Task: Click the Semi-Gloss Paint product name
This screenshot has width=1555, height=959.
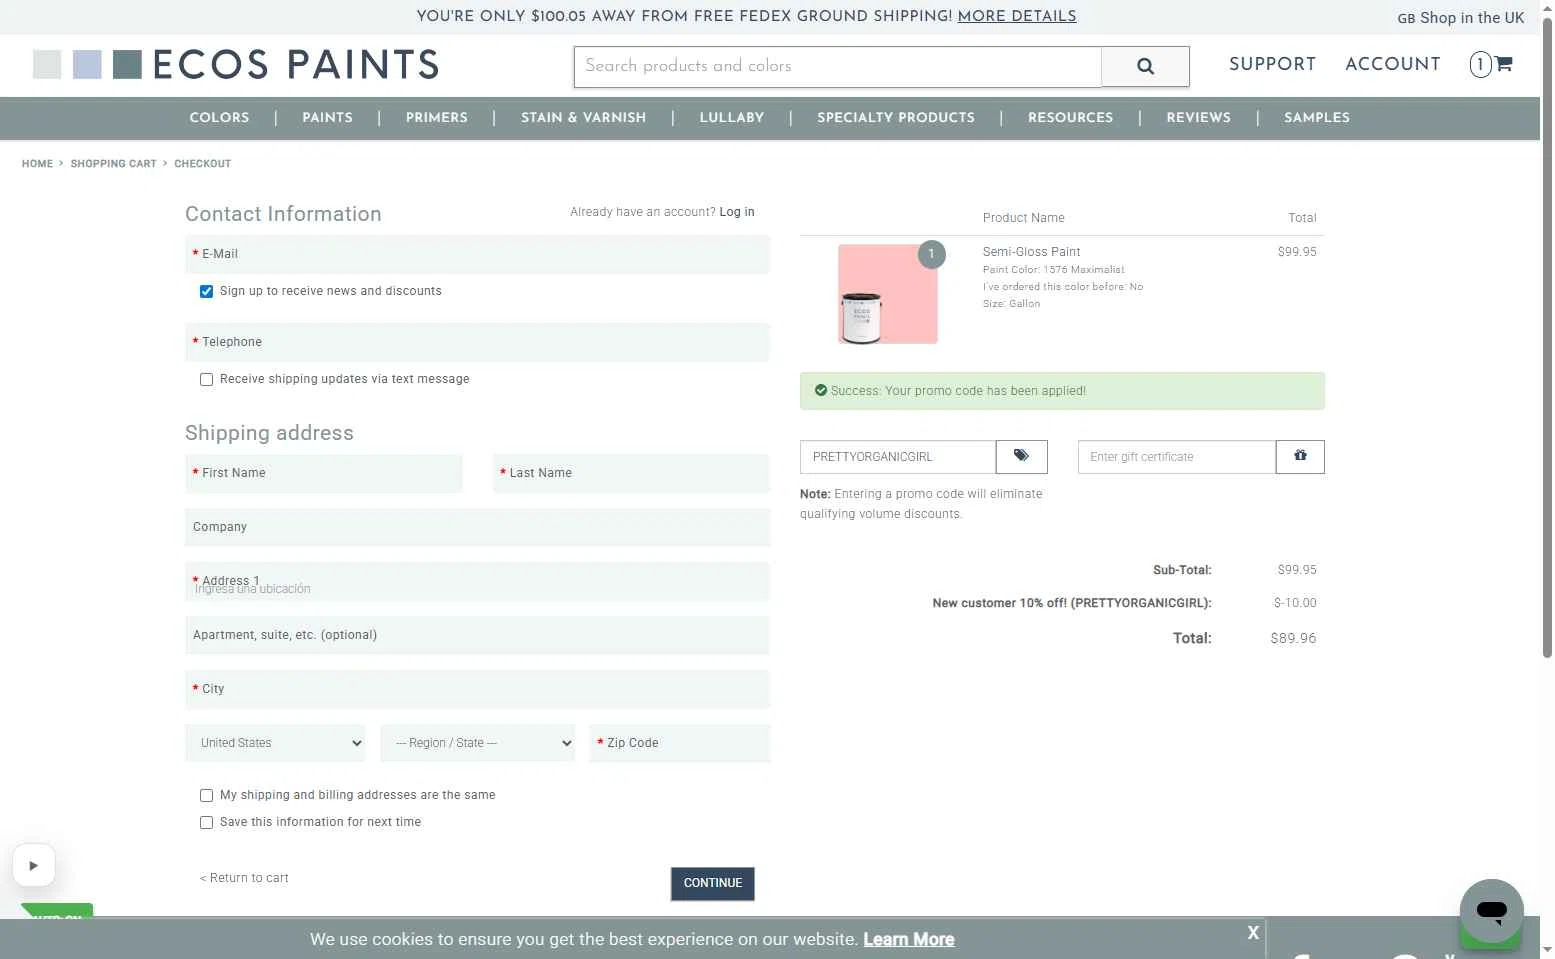Action: pyautogui.click(x=1031, y=252)
